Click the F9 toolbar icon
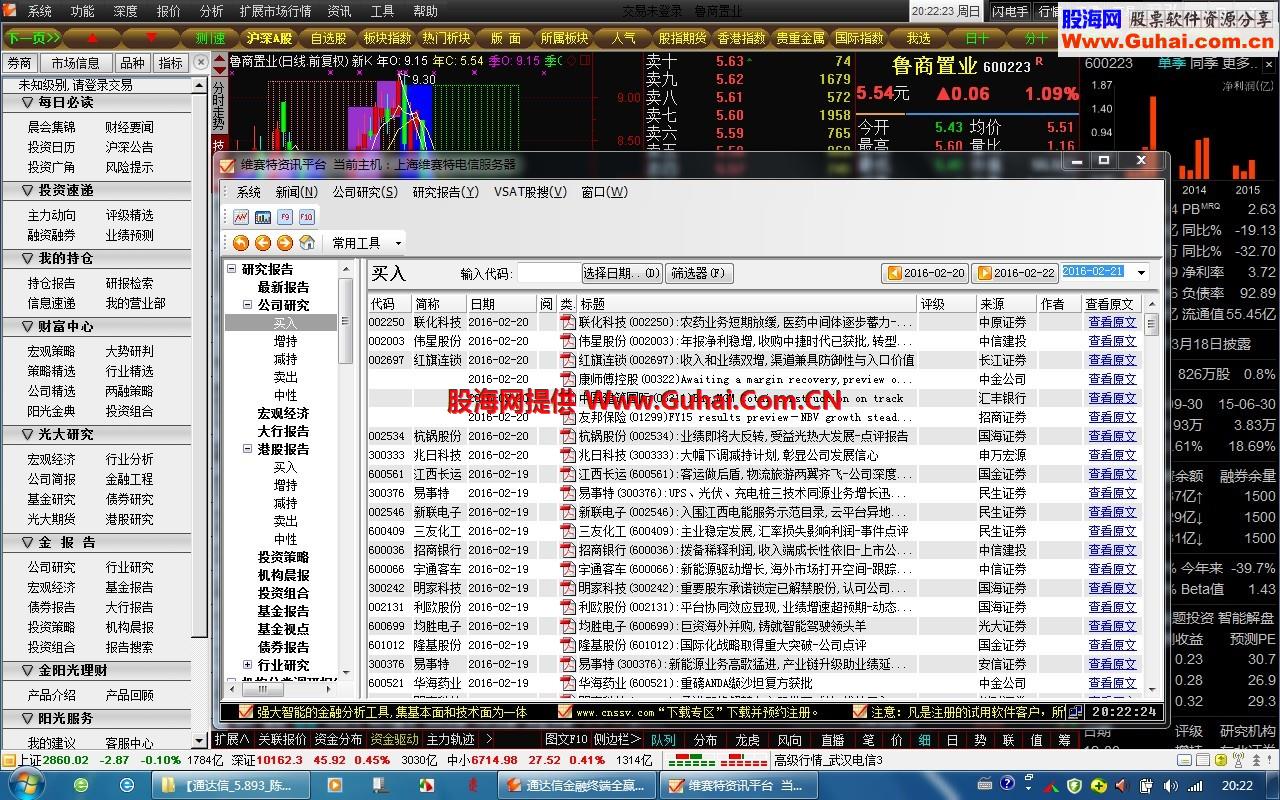This screenshot has height=800, width=1280. tap(285, 217)
